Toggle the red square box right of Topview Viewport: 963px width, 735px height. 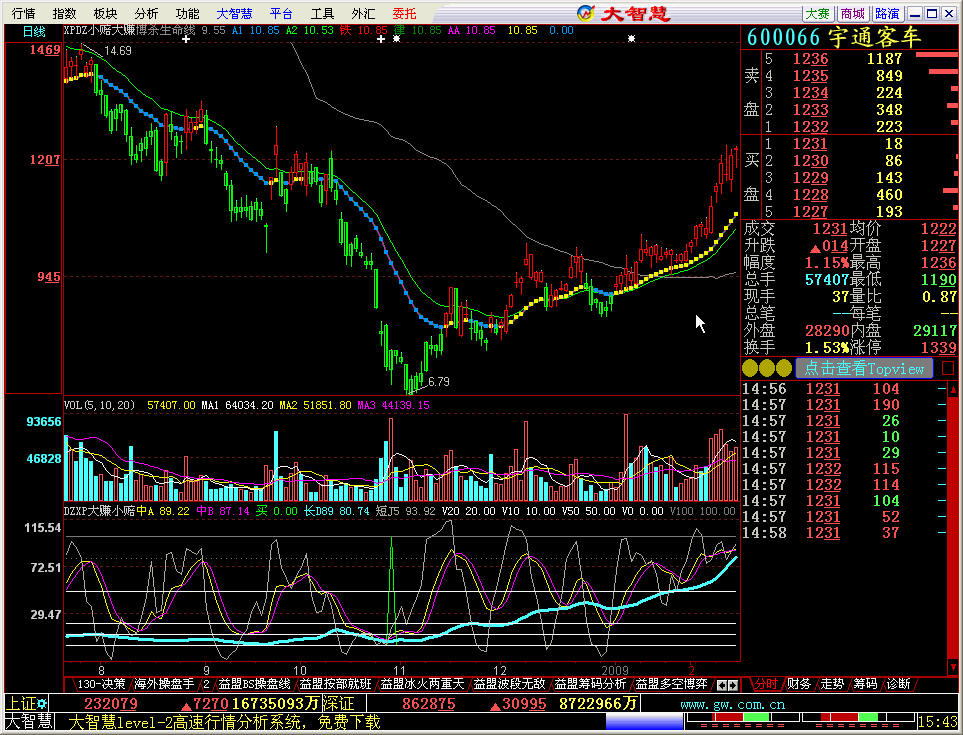click(x=948, y=368)
